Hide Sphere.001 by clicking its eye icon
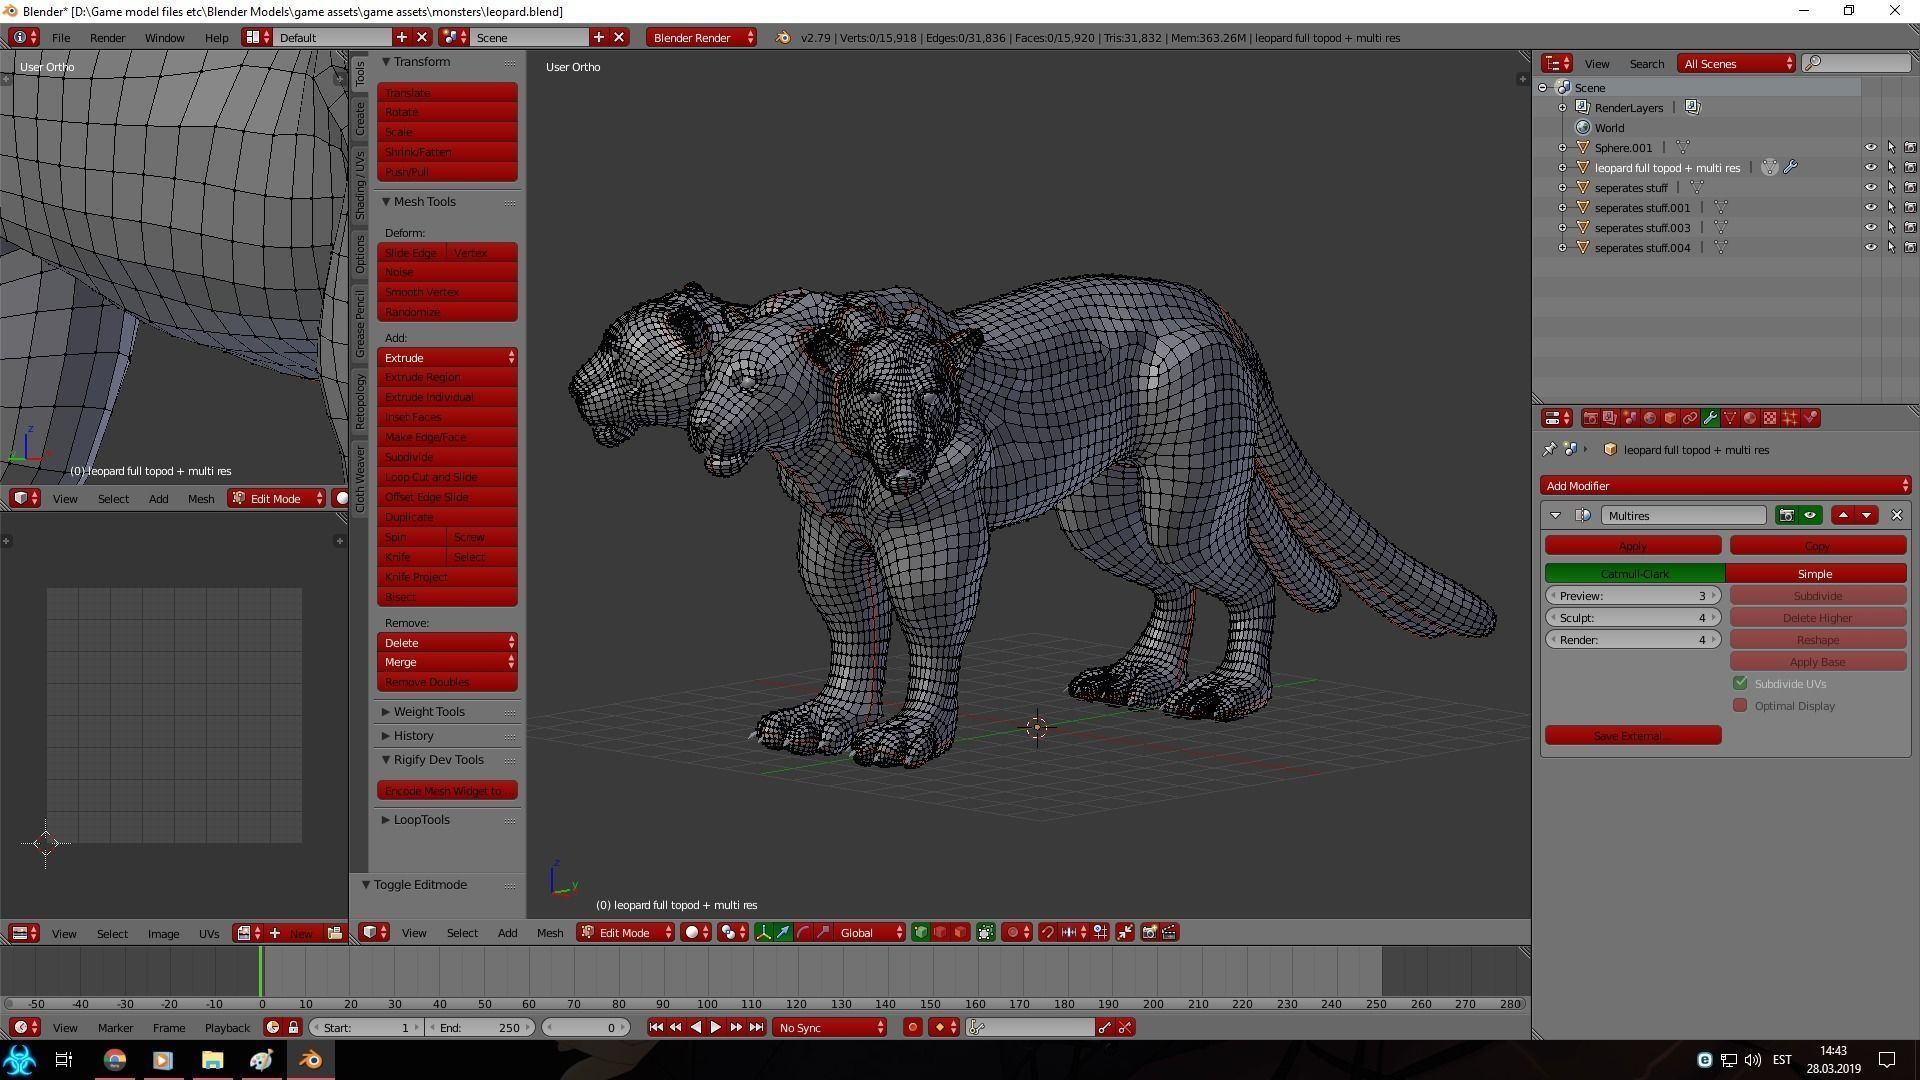The height and width of the screenshot is (1080, 1920). [x=1870, y=147]
